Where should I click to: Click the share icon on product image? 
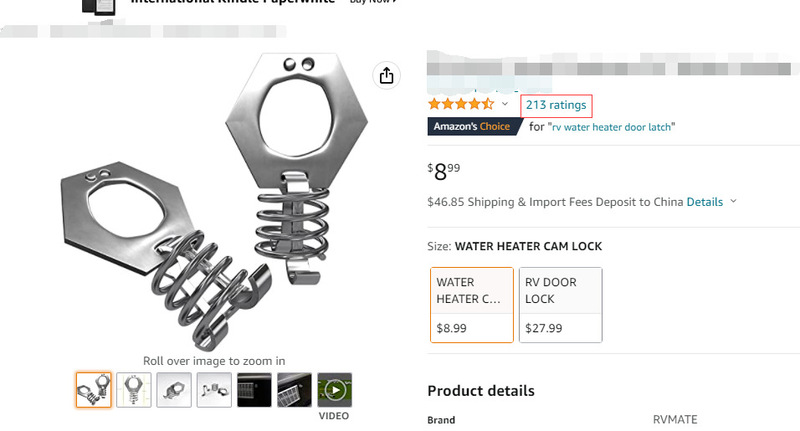[x=387, y=76]
